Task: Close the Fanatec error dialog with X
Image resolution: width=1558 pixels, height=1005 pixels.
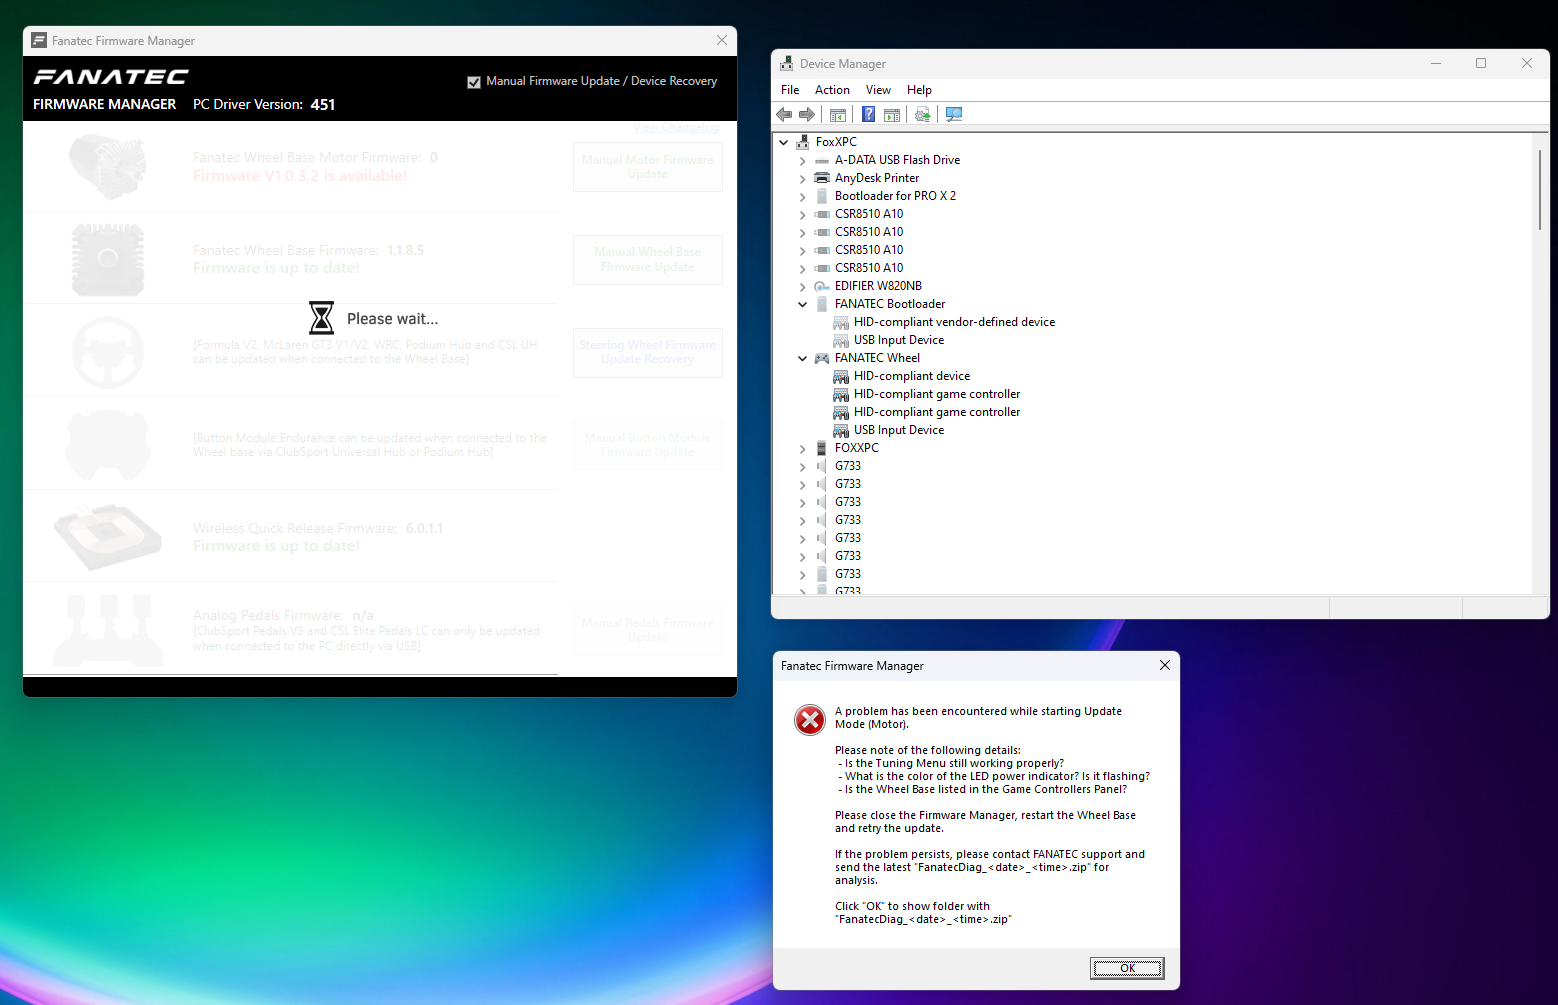Action: click(1164, 665)
